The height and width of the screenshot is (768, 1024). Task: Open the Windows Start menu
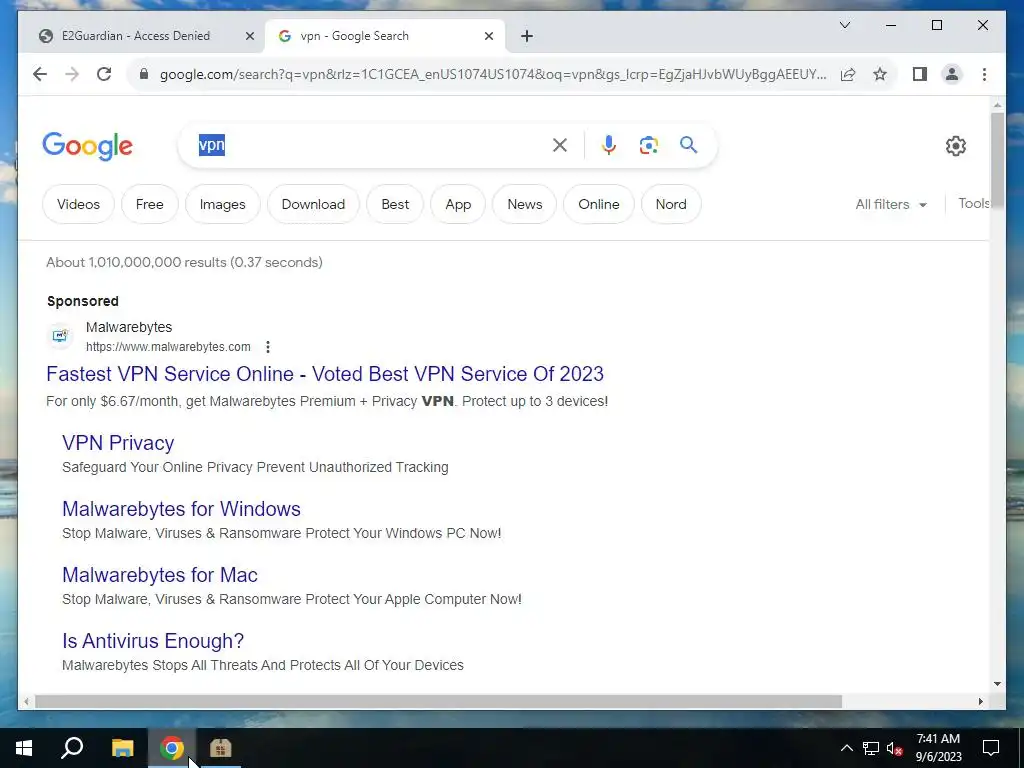(24, 748)
